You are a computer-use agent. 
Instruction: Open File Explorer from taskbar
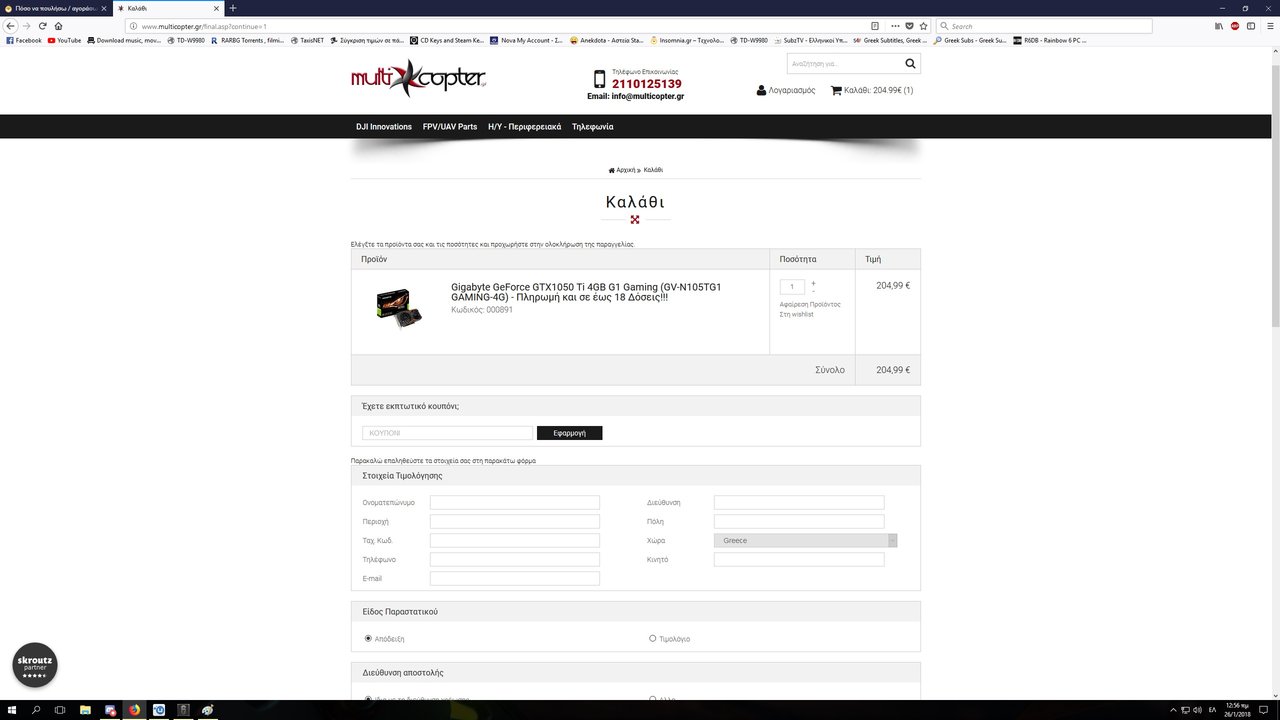(x=85, y=710)
